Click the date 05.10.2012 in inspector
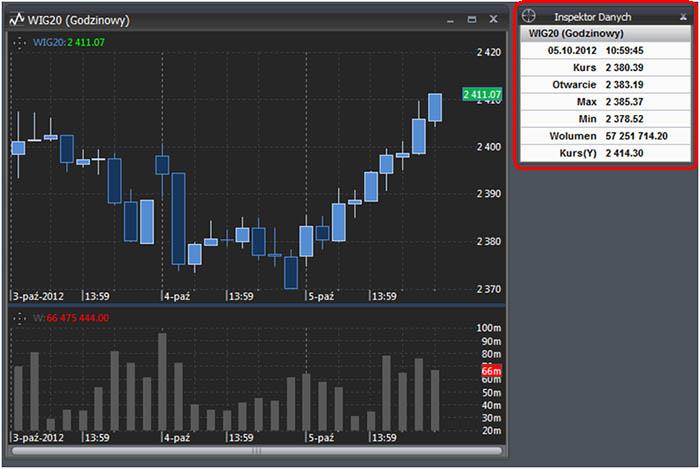The width and height of the screenshot is (700, 469). point(572,50)
